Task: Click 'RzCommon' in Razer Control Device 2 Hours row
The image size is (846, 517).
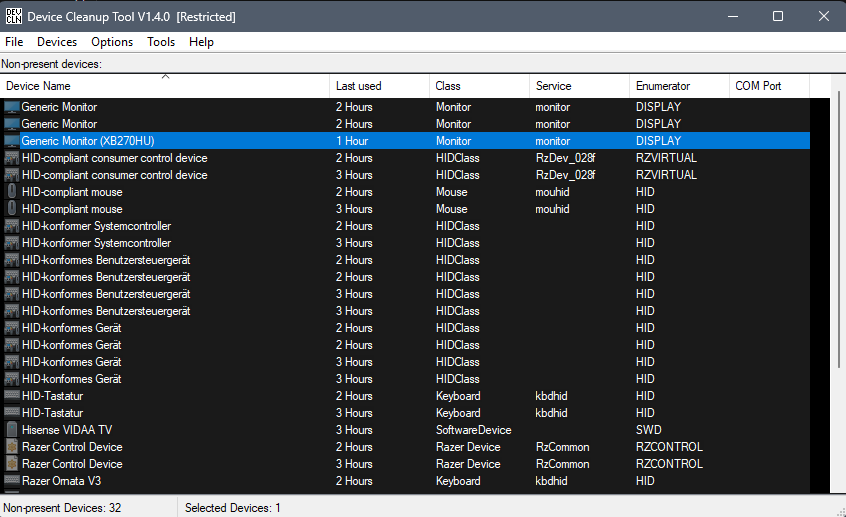Action: point(562,447)
